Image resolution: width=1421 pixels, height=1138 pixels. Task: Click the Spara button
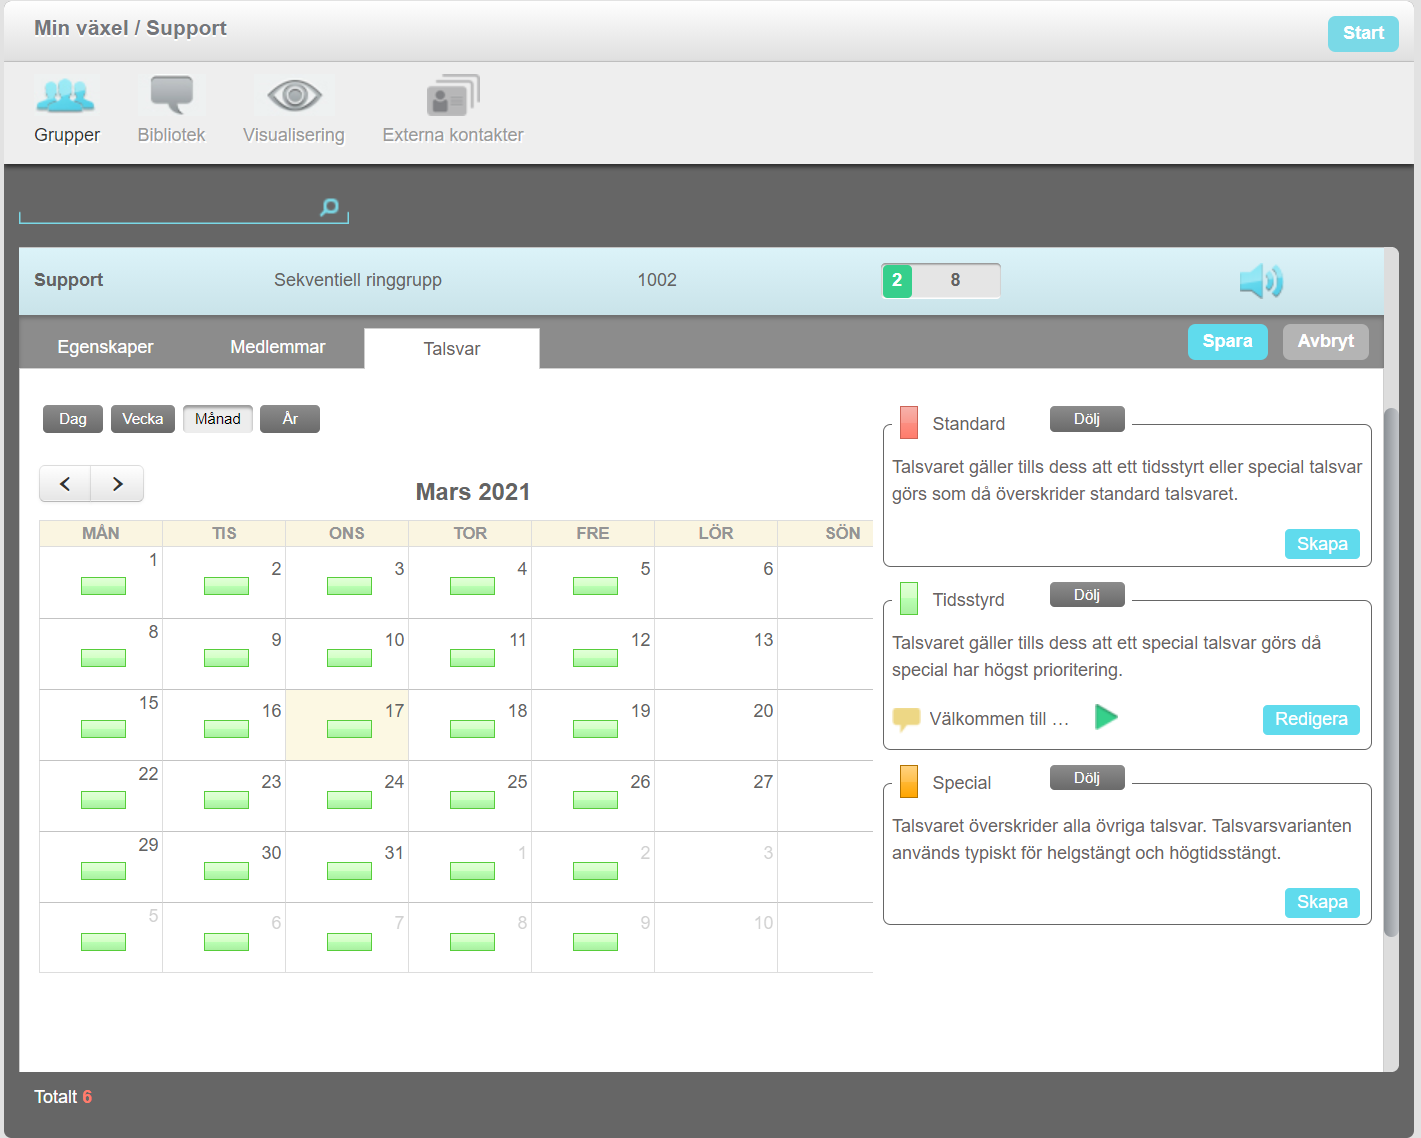point(1228,342)
